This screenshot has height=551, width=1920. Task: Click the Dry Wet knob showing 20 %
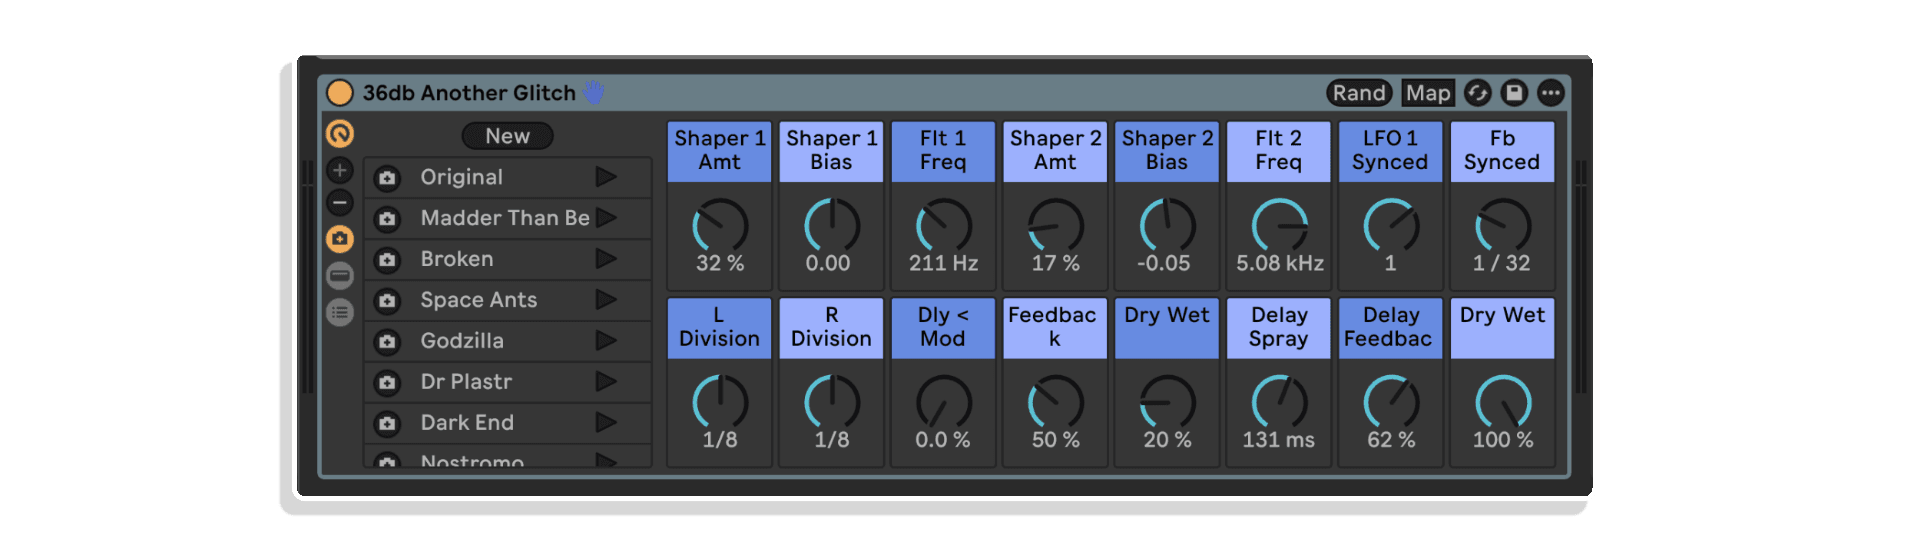1167,402
